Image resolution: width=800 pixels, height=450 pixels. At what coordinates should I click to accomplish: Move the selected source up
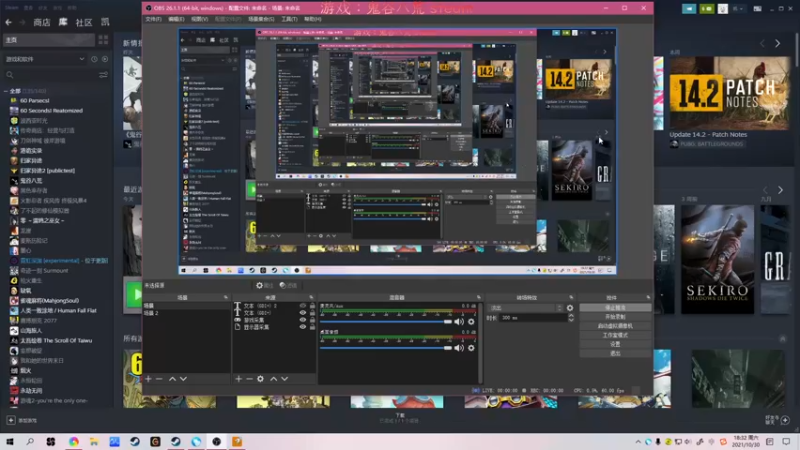(273, 379)
